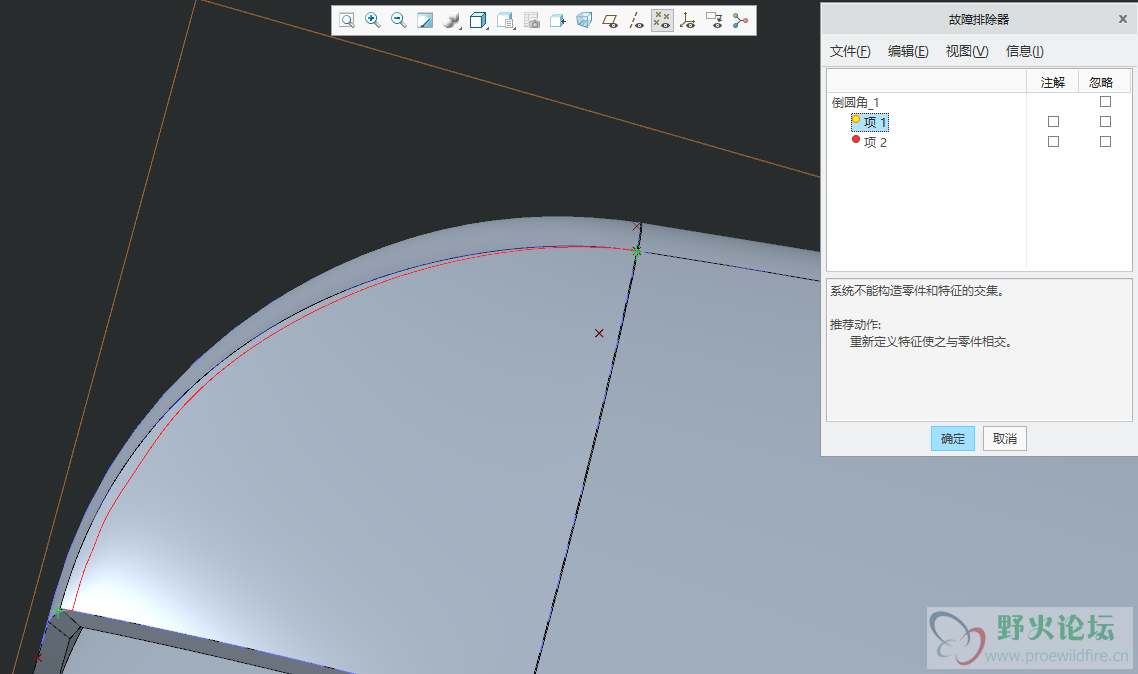Click the 推荐动作: label
The height and width of the screenshot is (674, 1138).
click(855, 324)
